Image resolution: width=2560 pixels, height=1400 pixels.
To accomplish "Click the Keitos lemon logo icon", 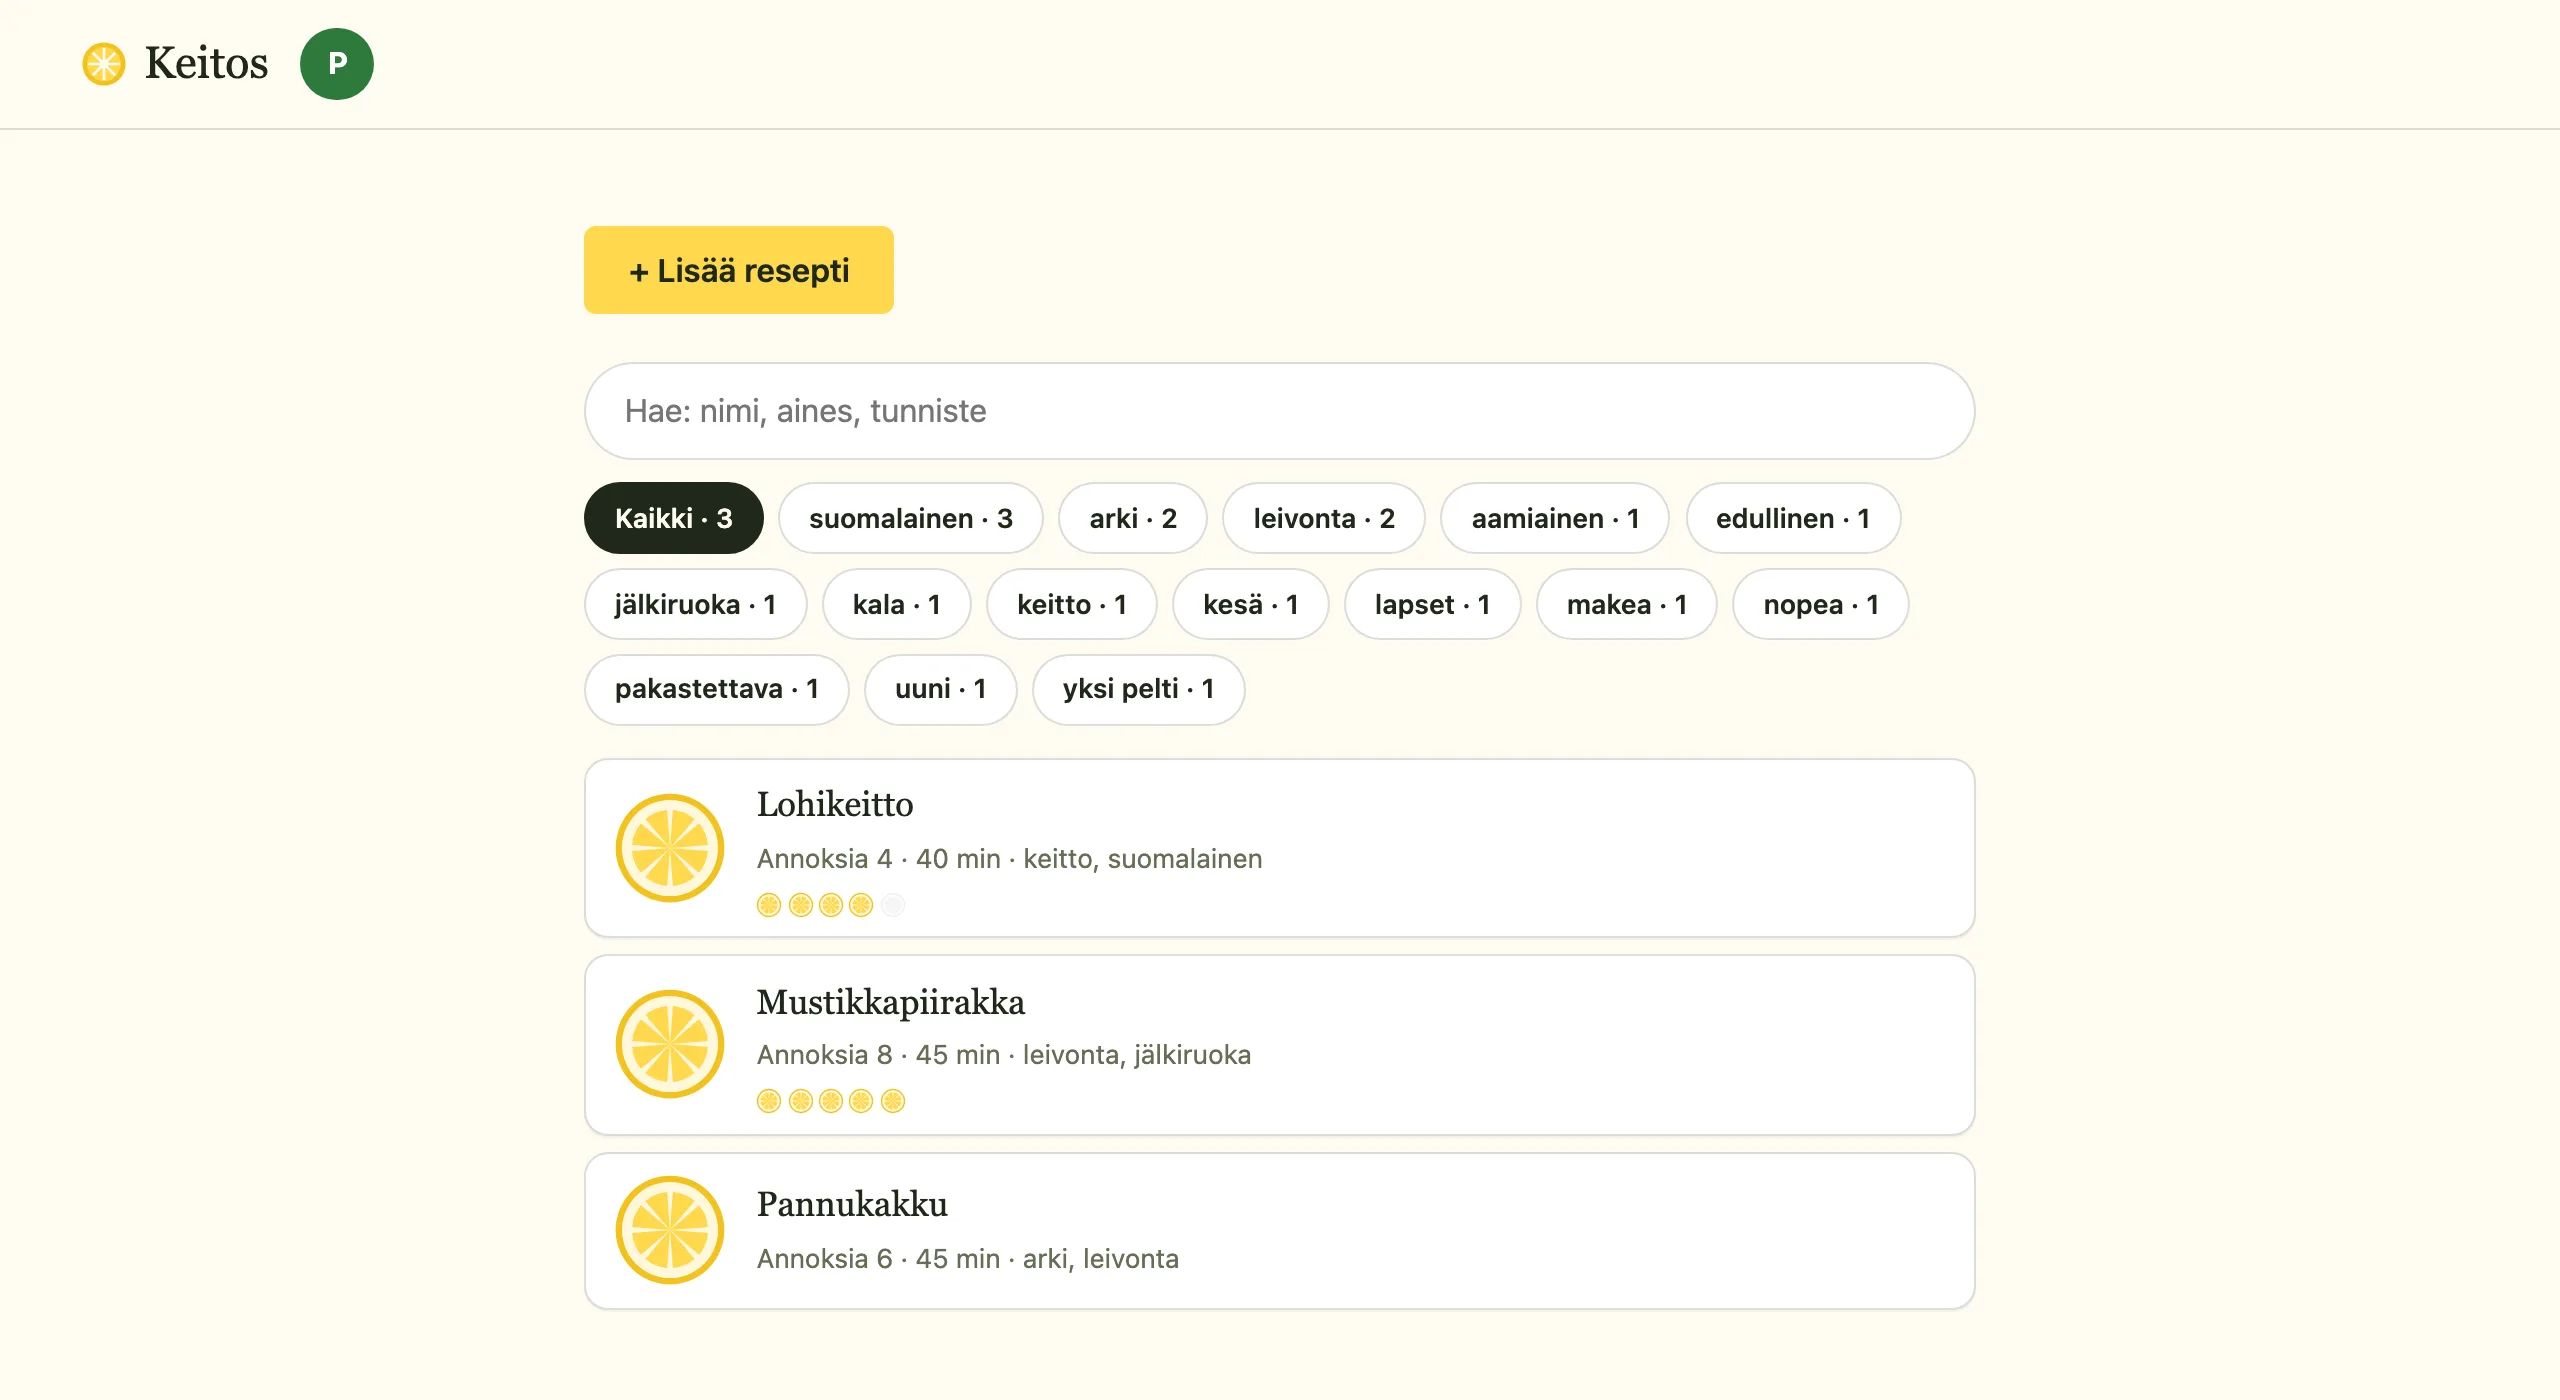I will (x=104, y=64).
